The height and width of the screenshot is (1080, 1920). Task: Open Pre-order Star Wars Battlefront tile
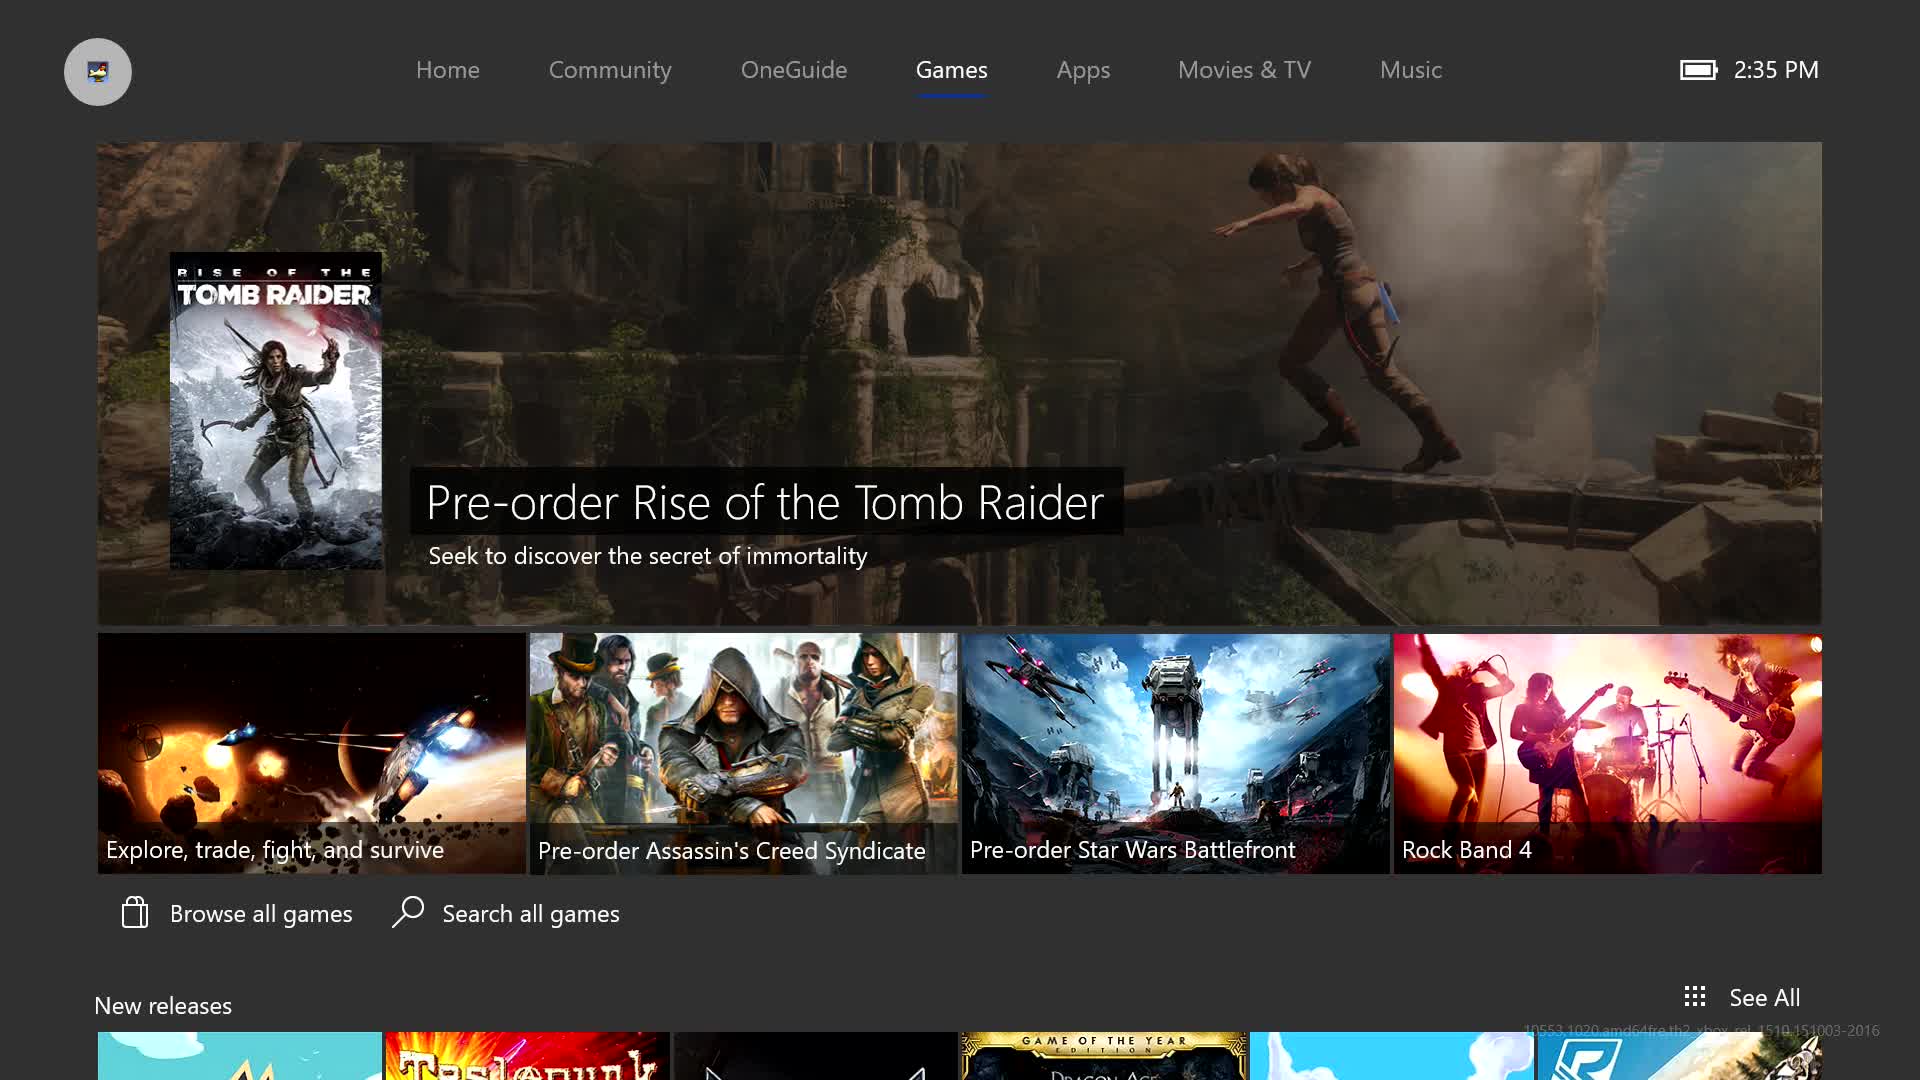[x=1175, y=753]
